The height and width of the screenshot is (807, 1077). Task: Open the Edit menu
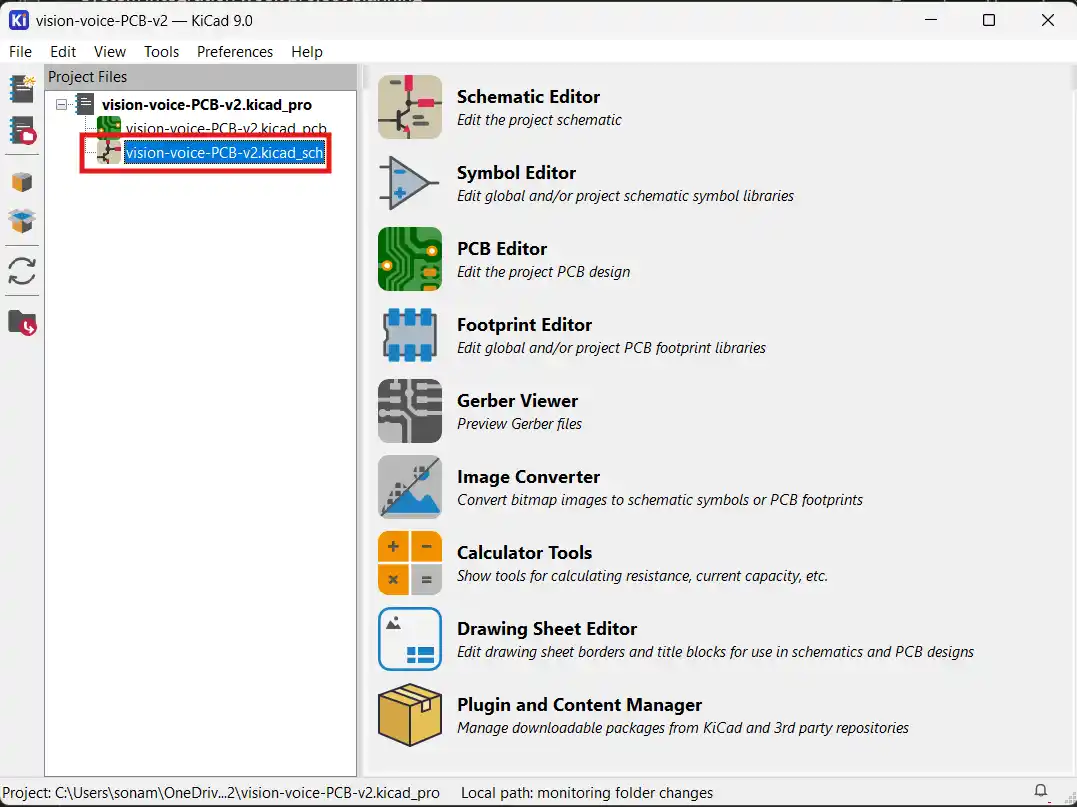pyautogui.click(x=63, y=52)
